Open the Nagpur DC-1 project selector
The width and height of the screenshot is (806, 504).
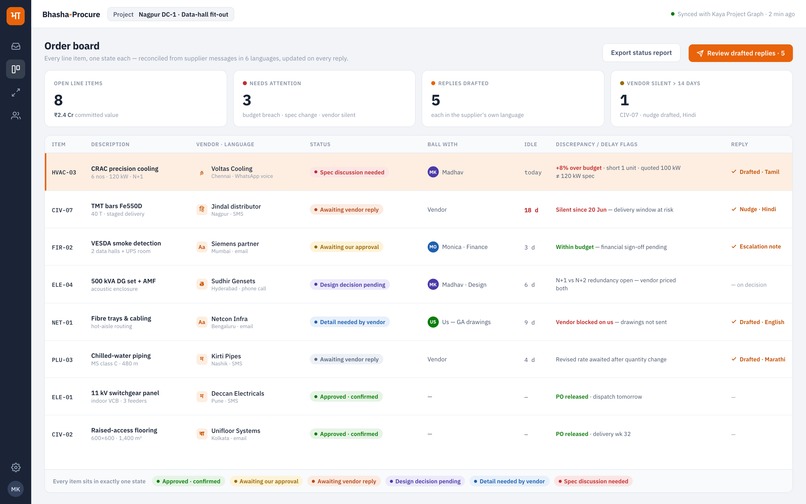click(171, 14)
